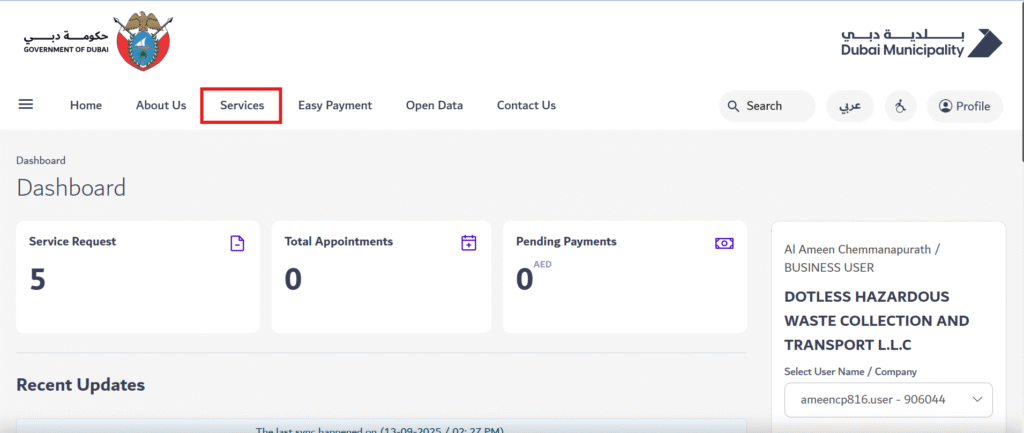The height and width of the screenshot is (433, 1024).
Task: Open the About Us menu item
Action: pos(161,105)
